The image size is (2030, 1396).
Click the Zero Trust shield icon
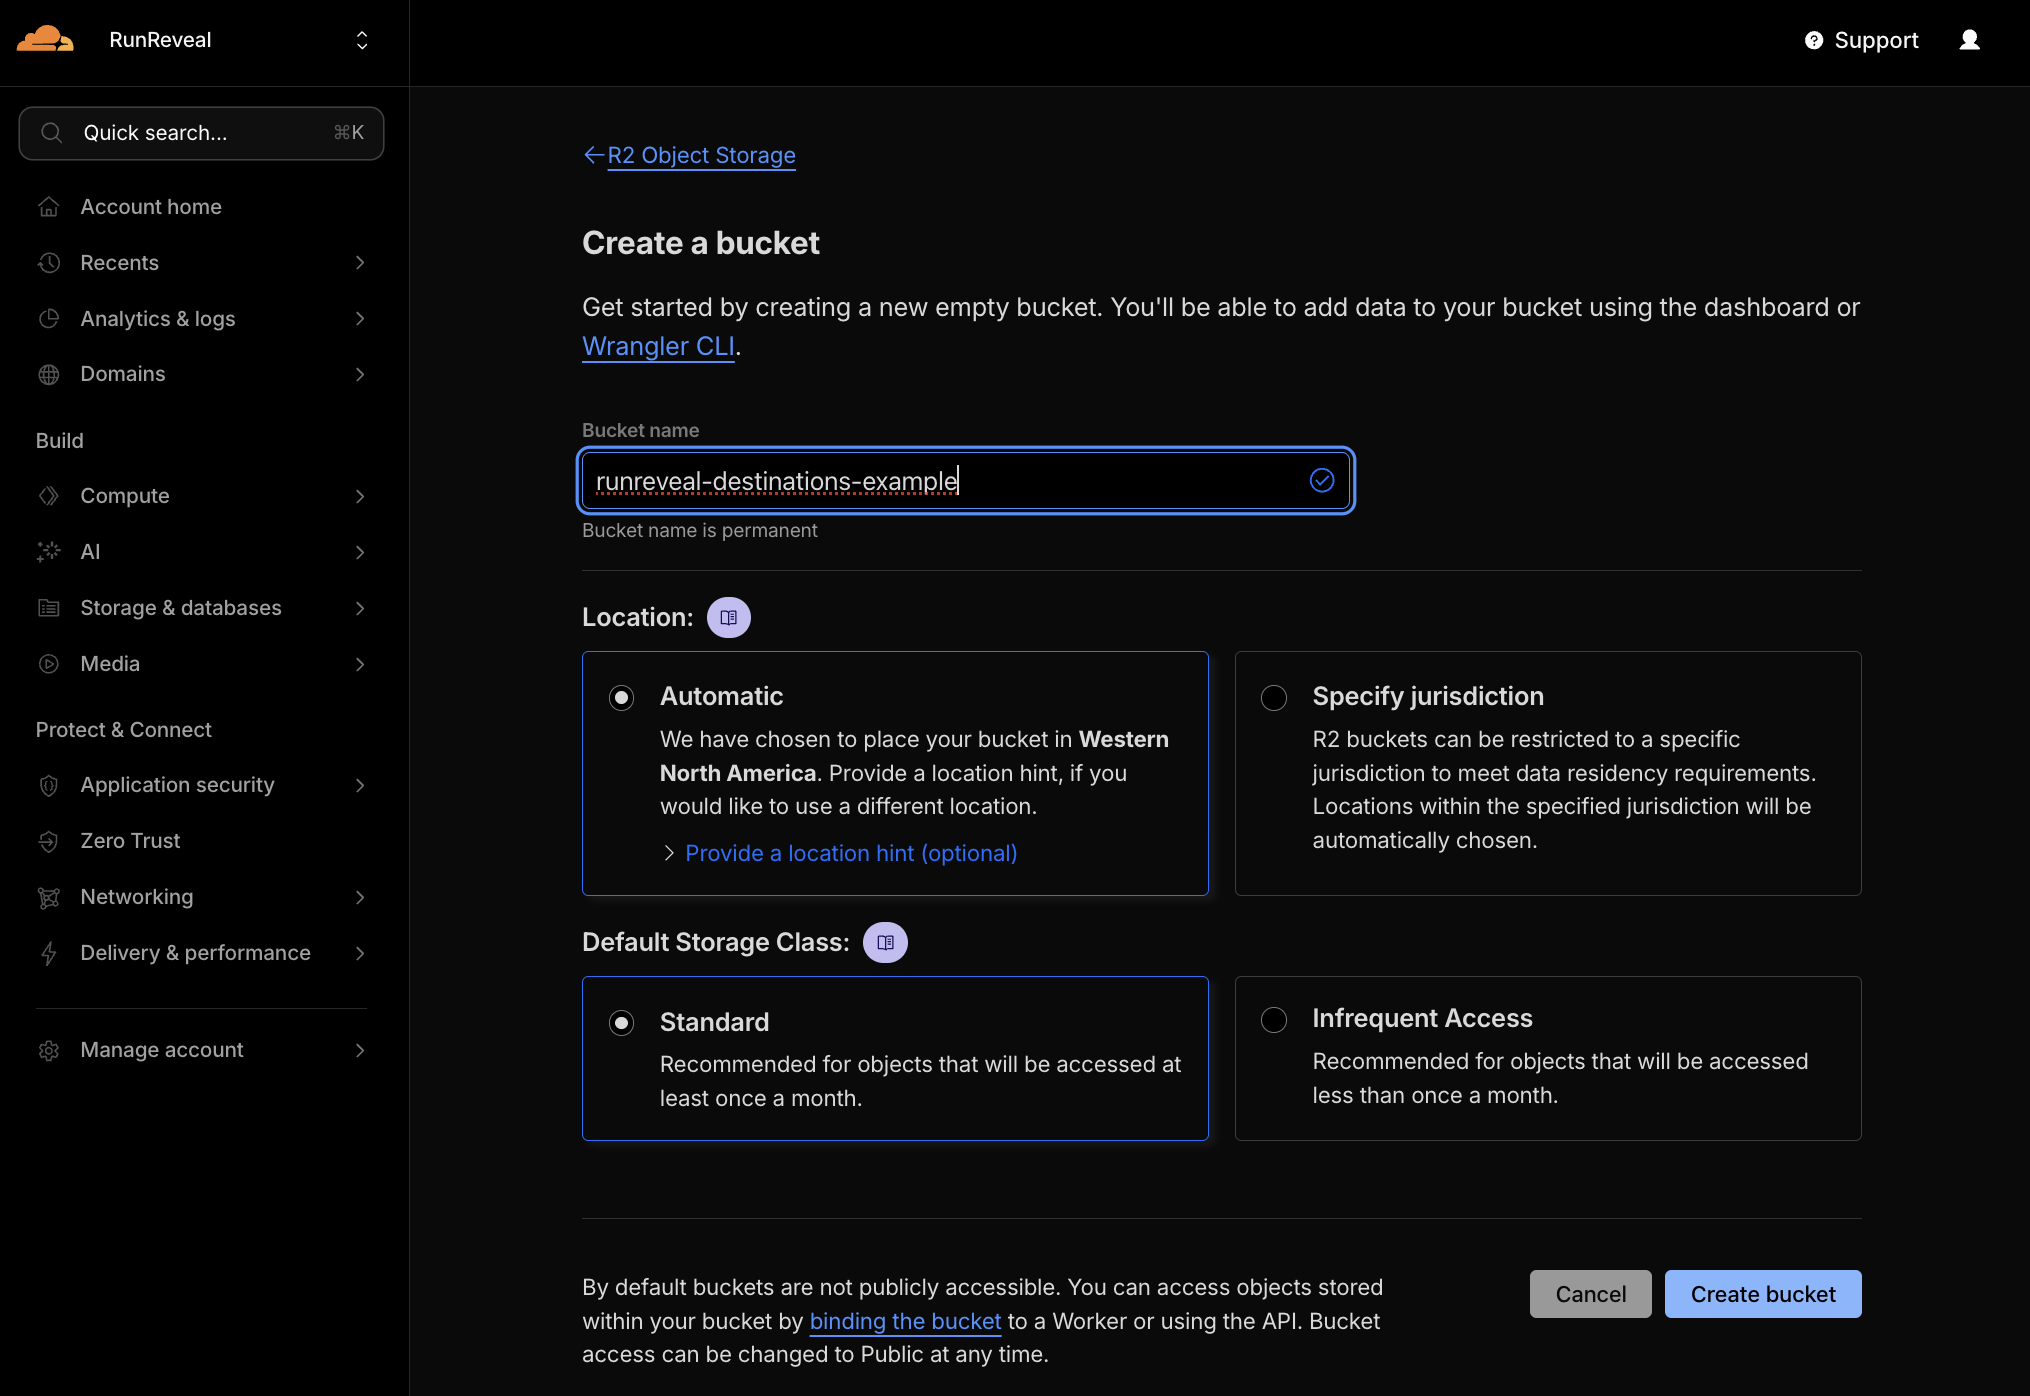click(x=48, y=841)
